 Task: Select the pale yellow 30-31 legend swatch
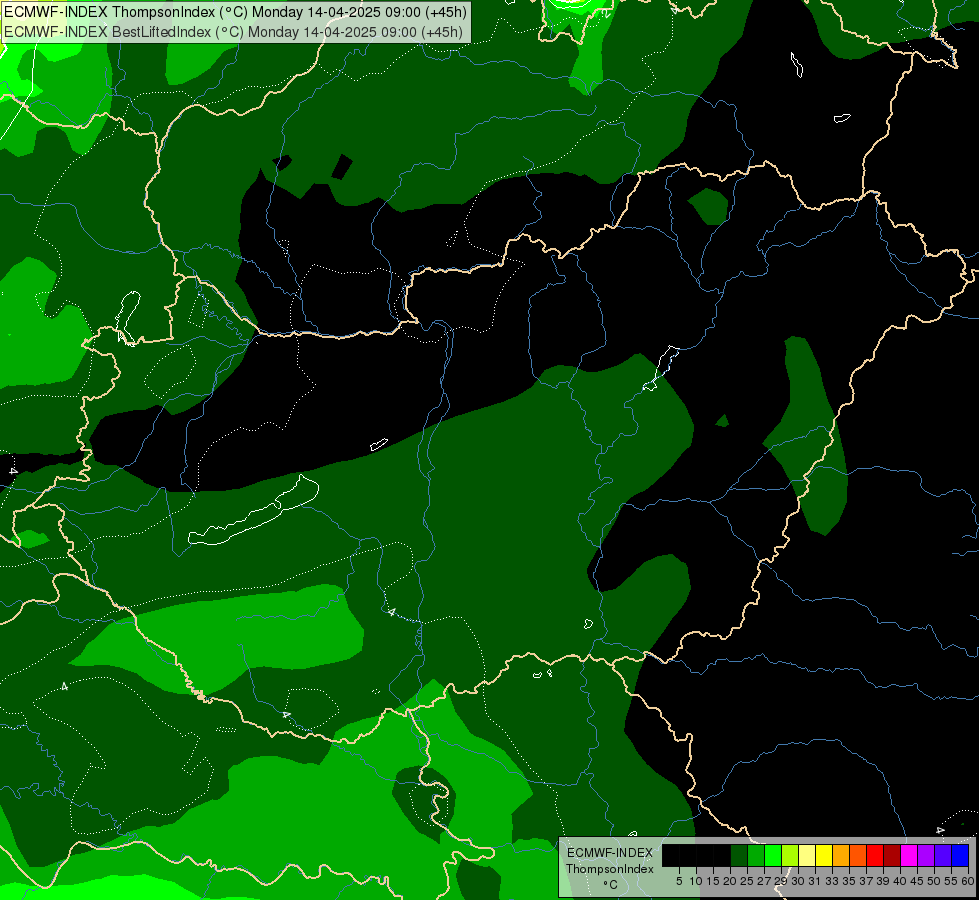[x=807, y=855]
